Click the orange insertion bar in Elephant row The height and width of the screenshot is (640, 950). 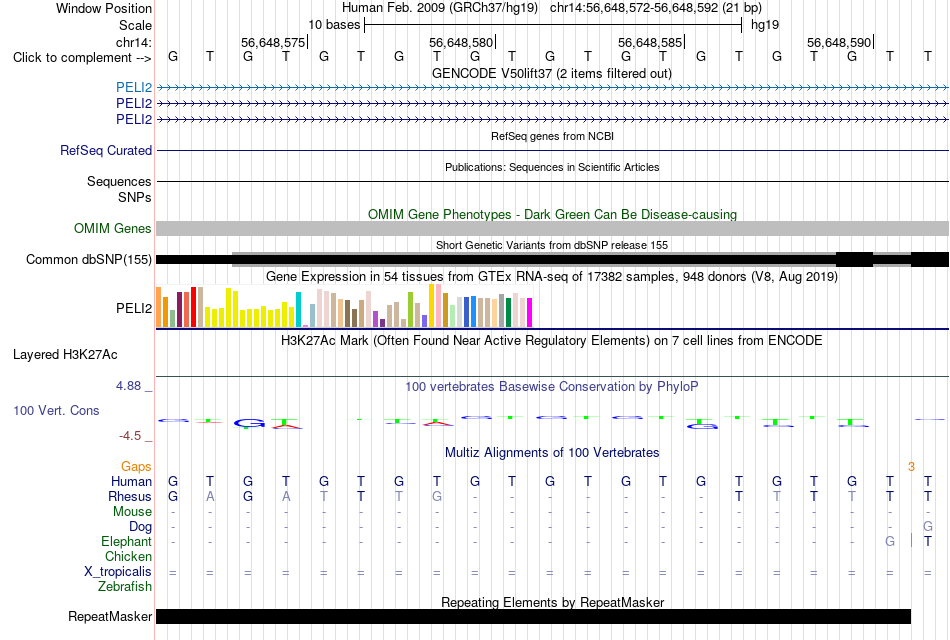coord(911,541)
